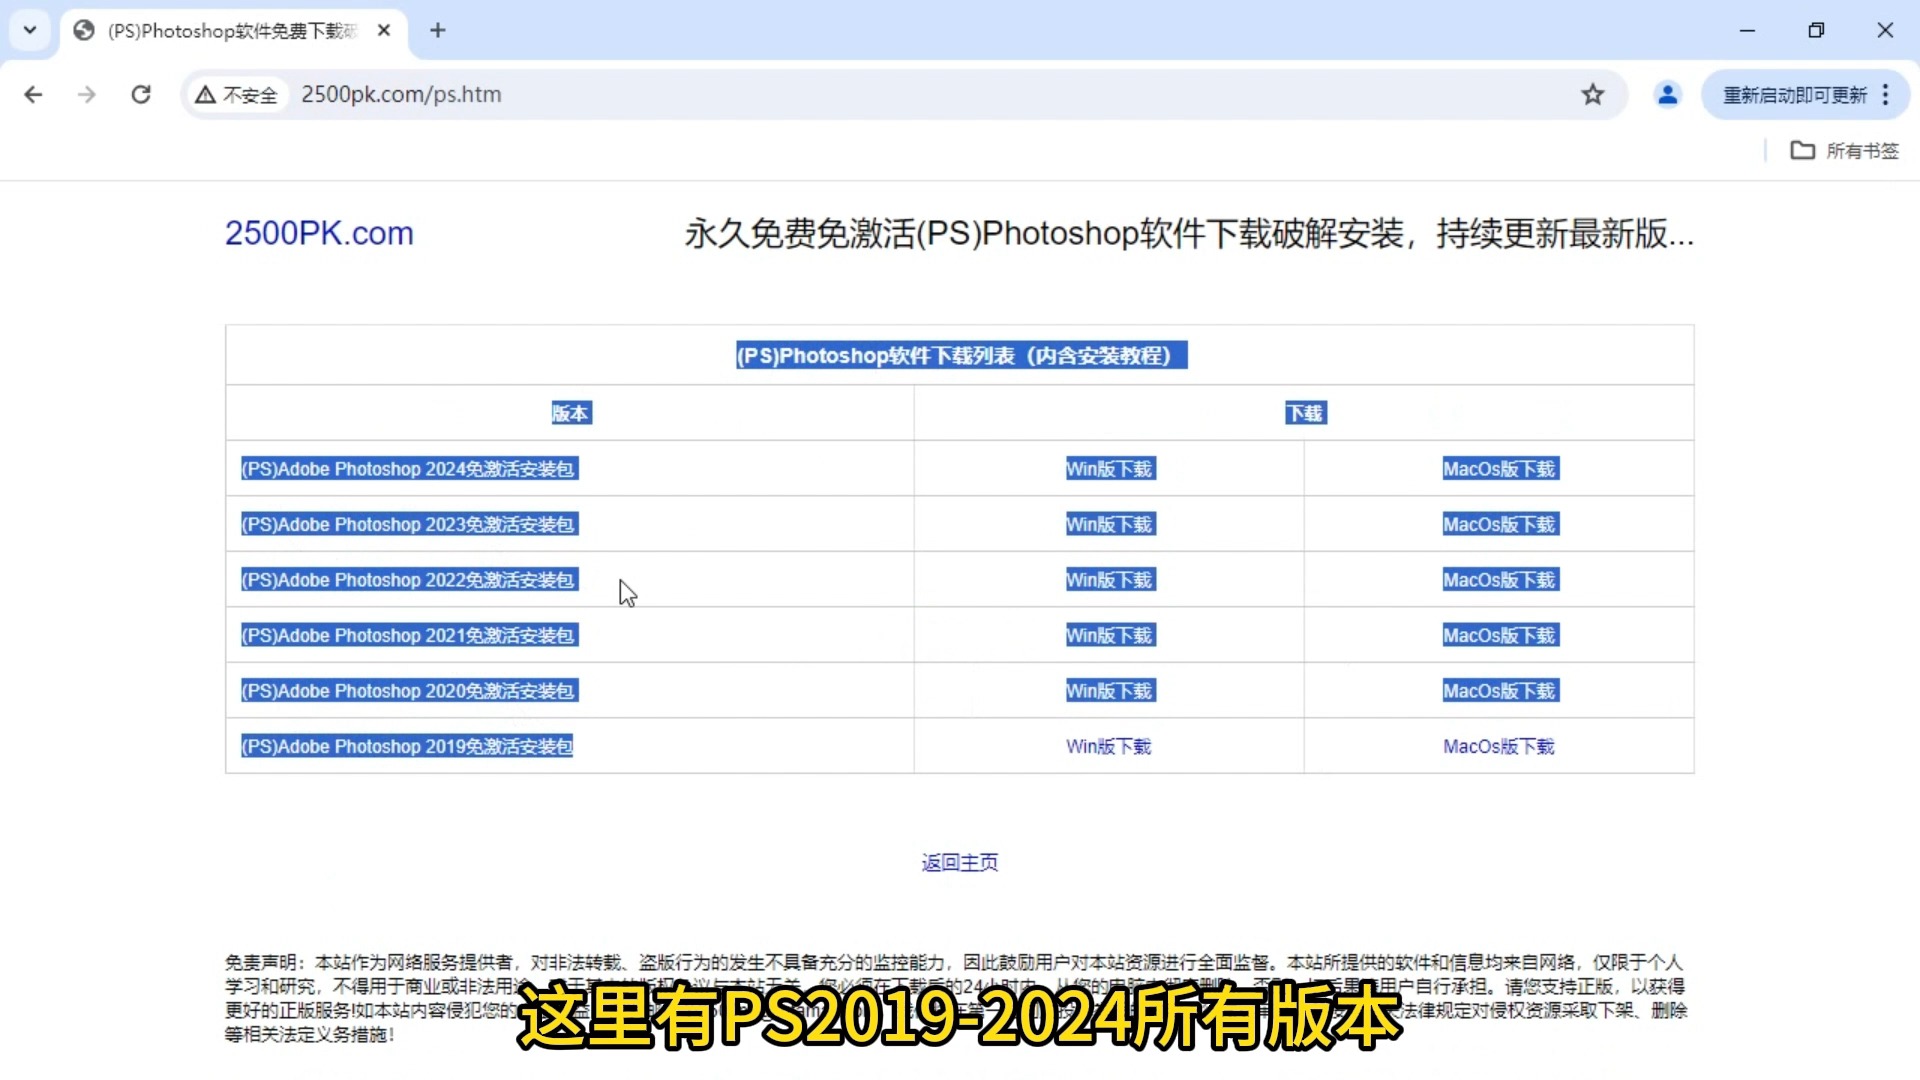
Task: Click MacOs版下载 for Photoshop 2022
Action: click(1500, 580)
